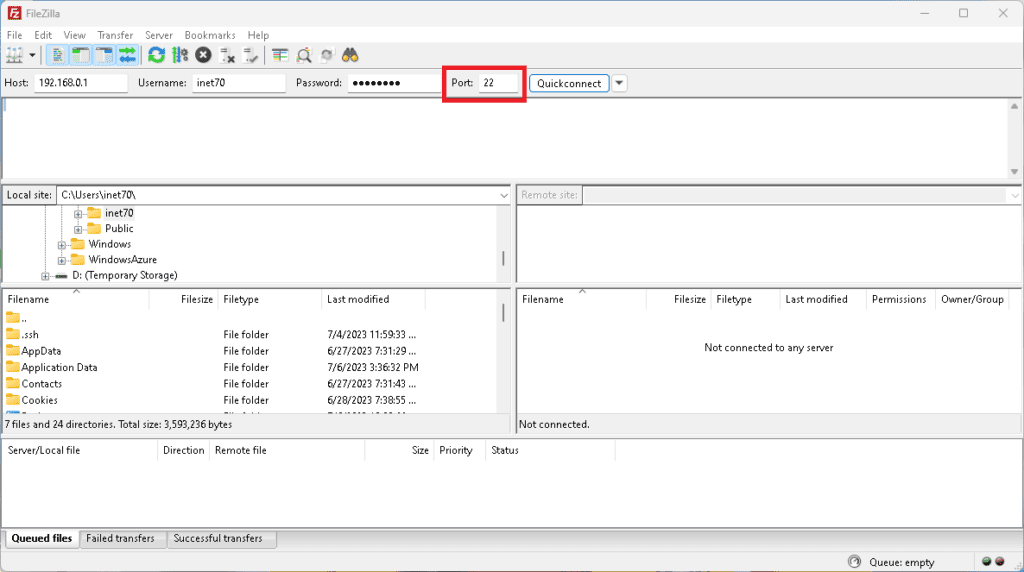The image size is (1024, 572).
Task: Select Public folder in tree
Action: [119, 229]
